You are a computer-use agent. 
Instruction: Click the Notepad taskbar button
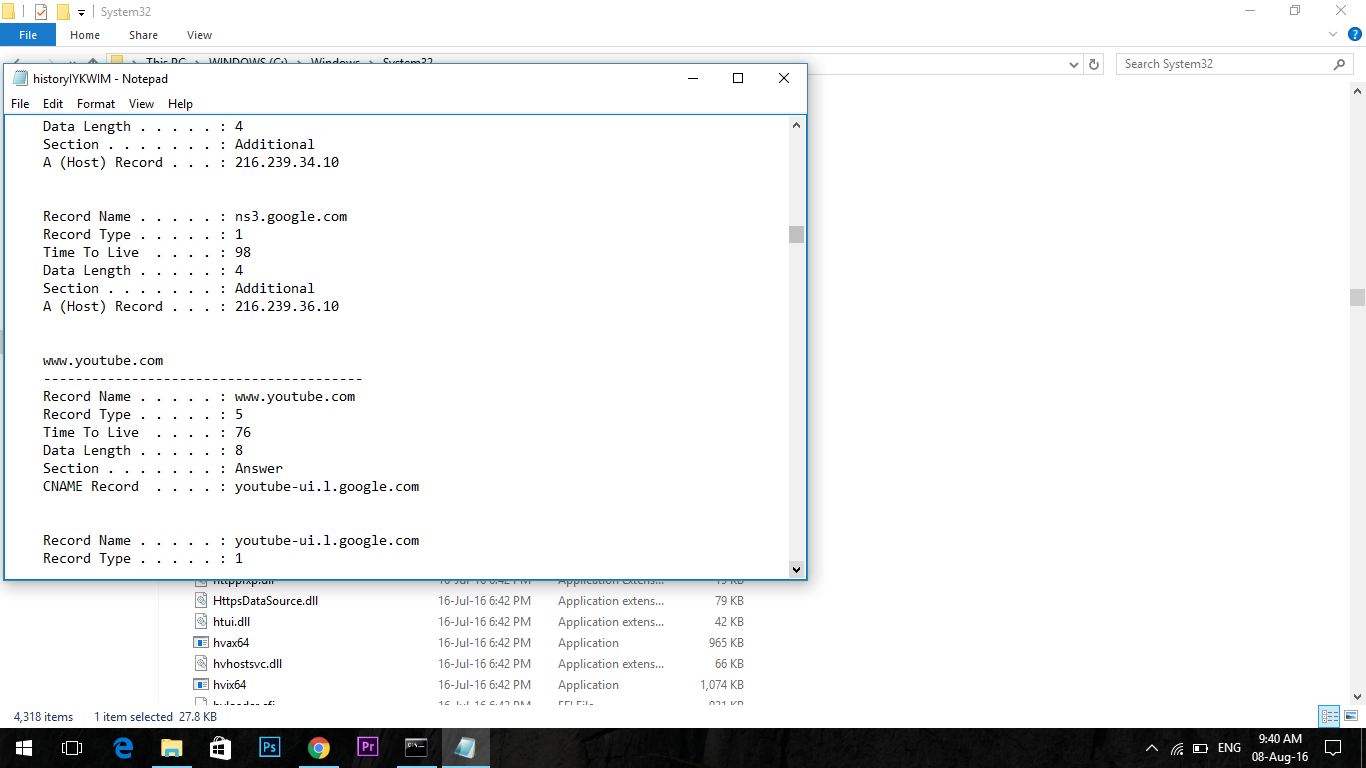(x=465, y=748)
